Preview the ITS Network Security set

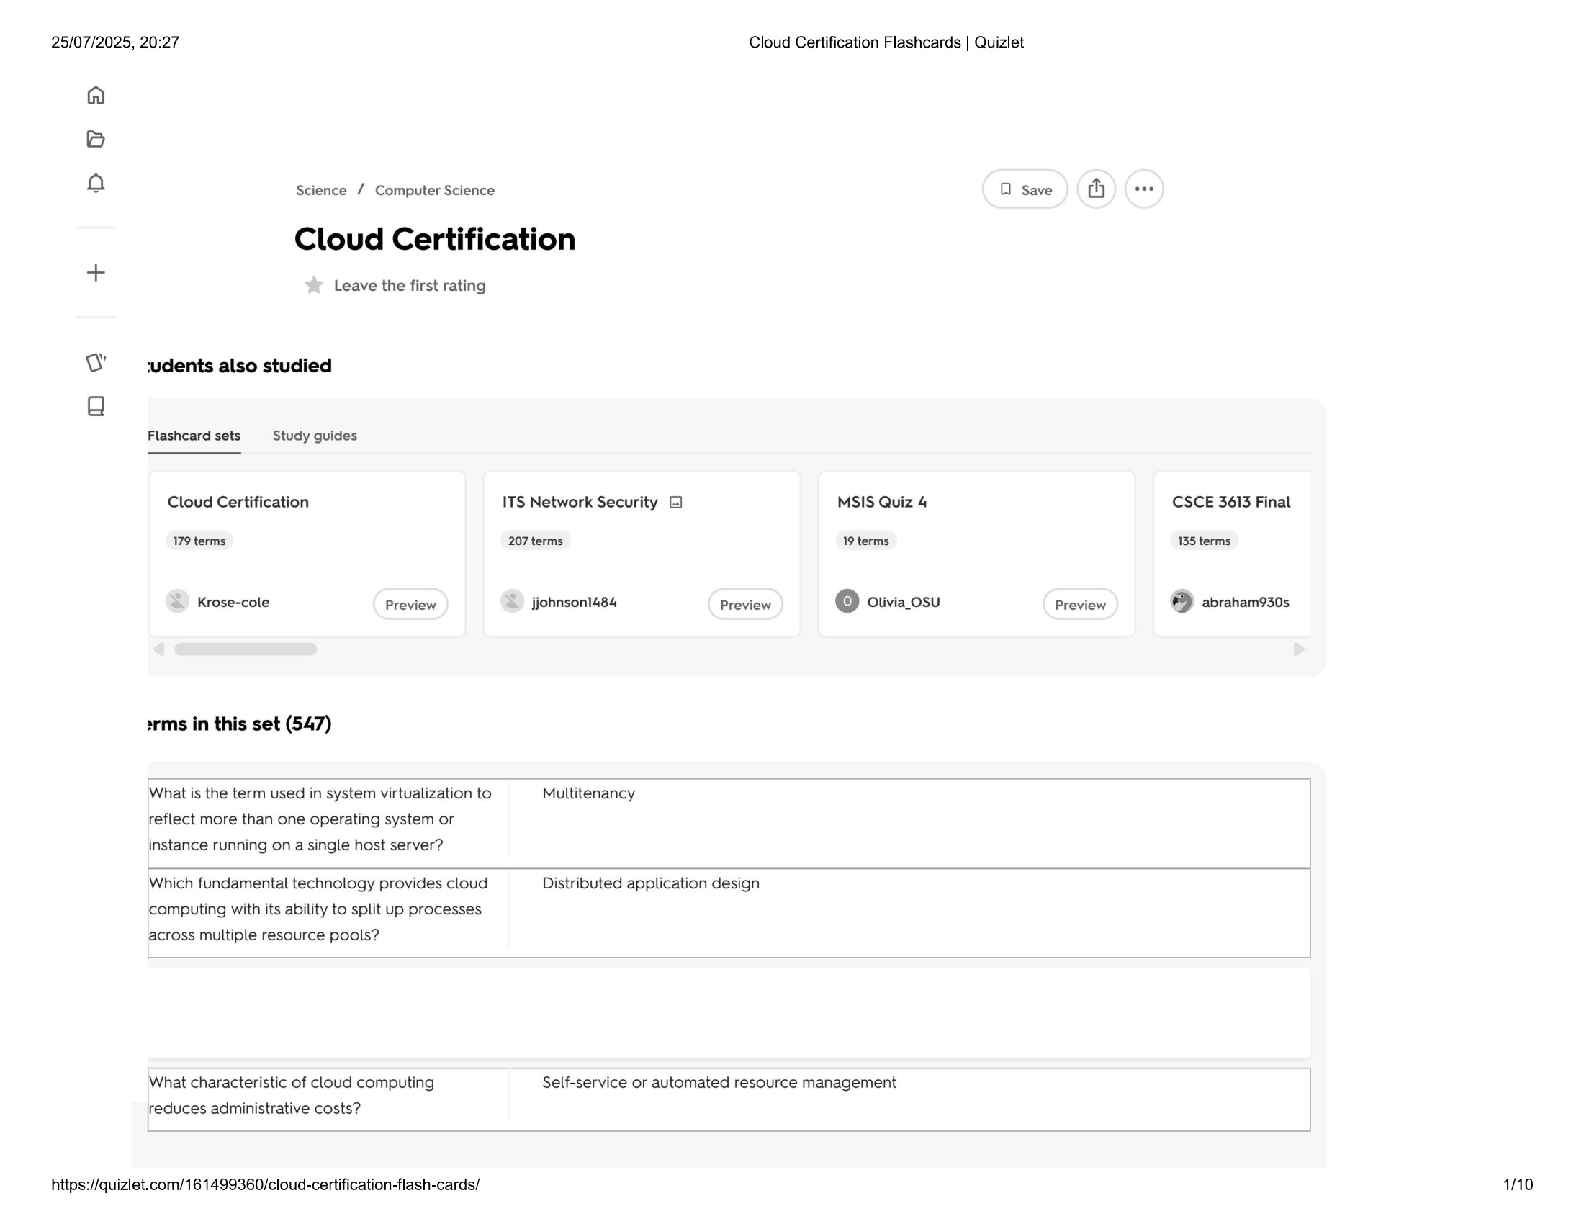pyautogui.click(x=745, y=604)
